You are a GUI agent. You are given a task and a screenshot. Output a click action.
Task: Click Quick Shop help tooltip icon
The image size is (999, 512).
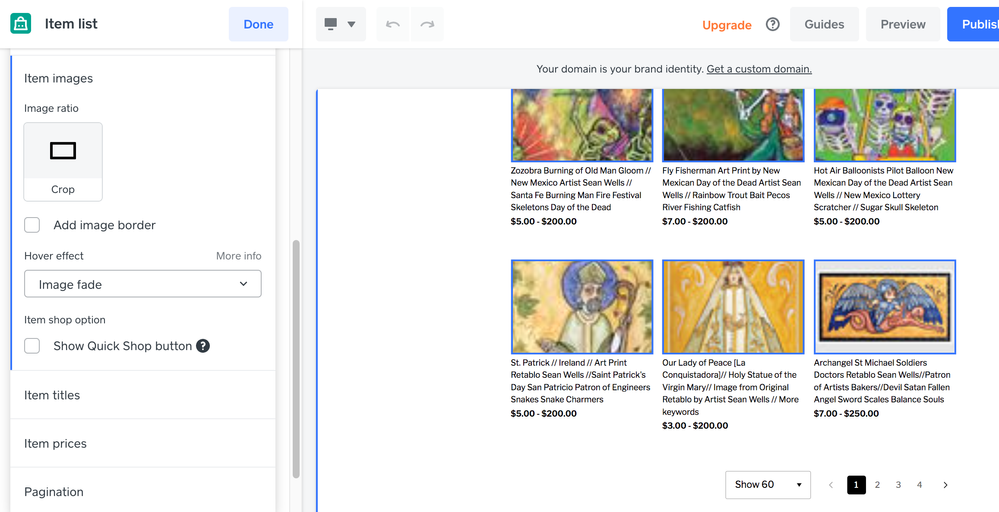pos(203,346)
